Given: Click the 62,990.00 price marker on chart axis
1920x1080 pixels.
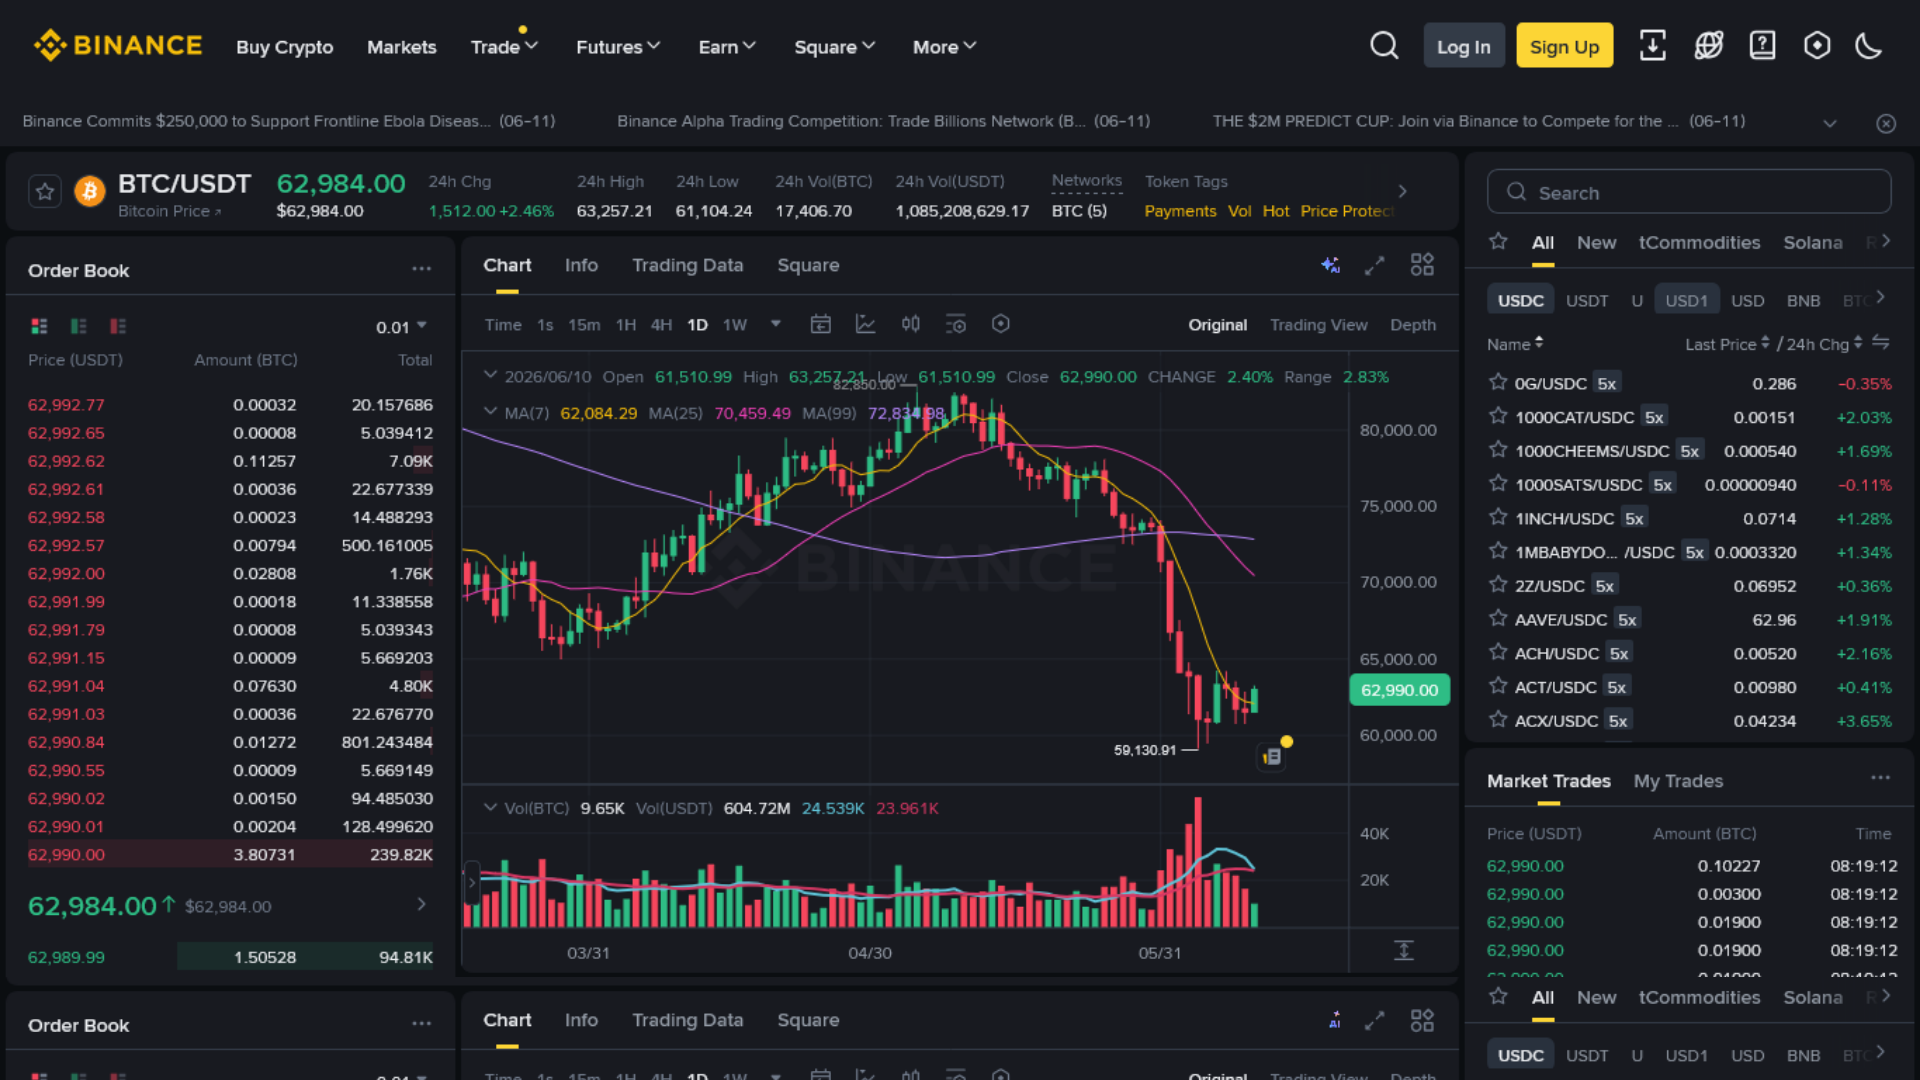Looking at the screenshot, I should coord(1399,690).
